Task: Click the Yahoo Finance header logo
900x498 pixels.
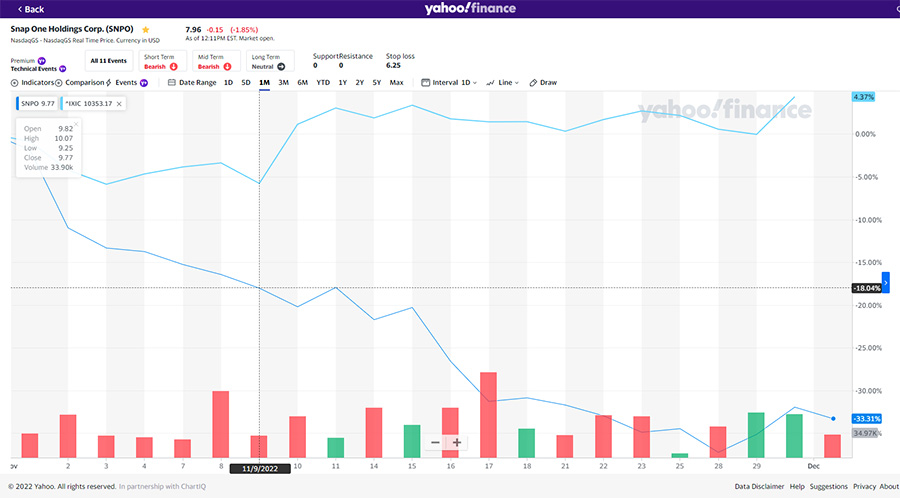Action: tap(470, 8)
